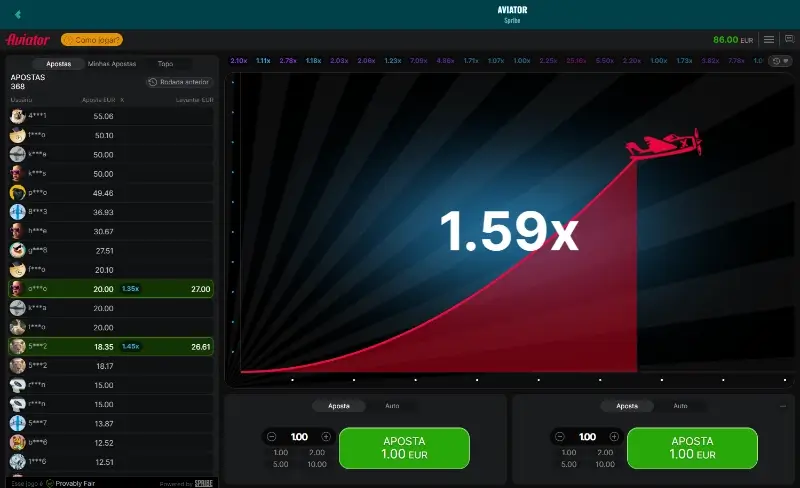Click avatar of player betting 12.52
Screen dimensions: 800x488
click(x=18, y=443)
